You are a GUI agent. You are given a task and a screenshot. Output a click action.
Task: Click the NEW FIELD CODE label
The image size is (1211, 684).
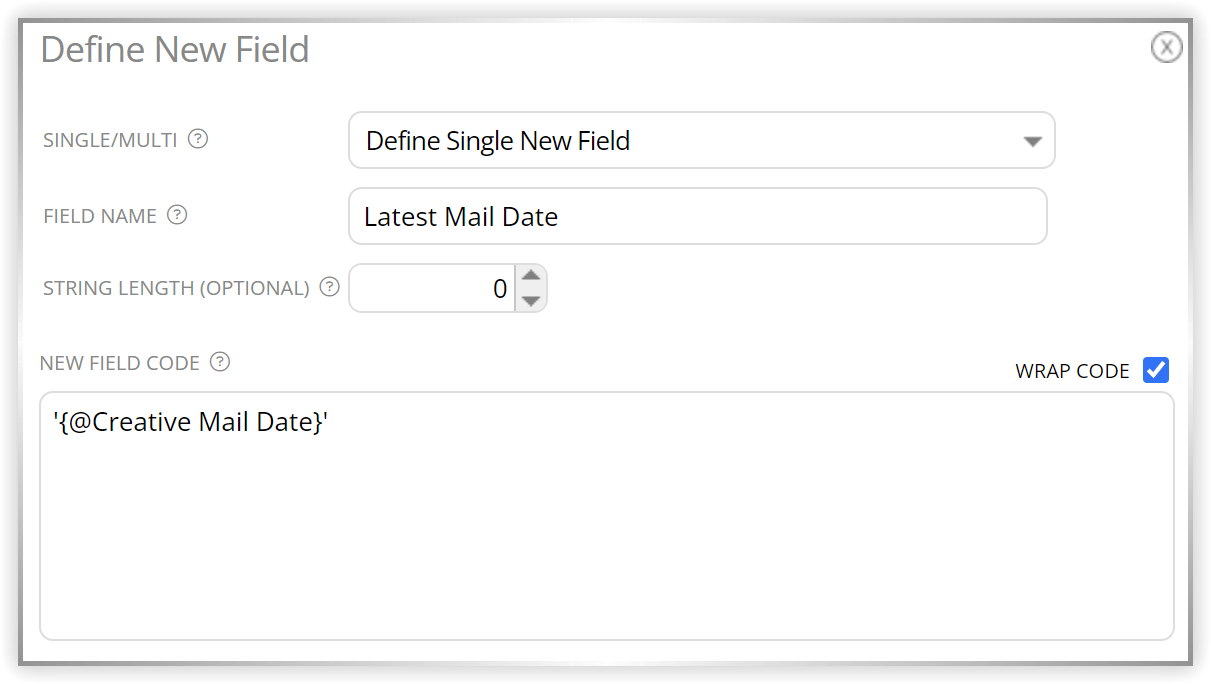tap(120, 363)
